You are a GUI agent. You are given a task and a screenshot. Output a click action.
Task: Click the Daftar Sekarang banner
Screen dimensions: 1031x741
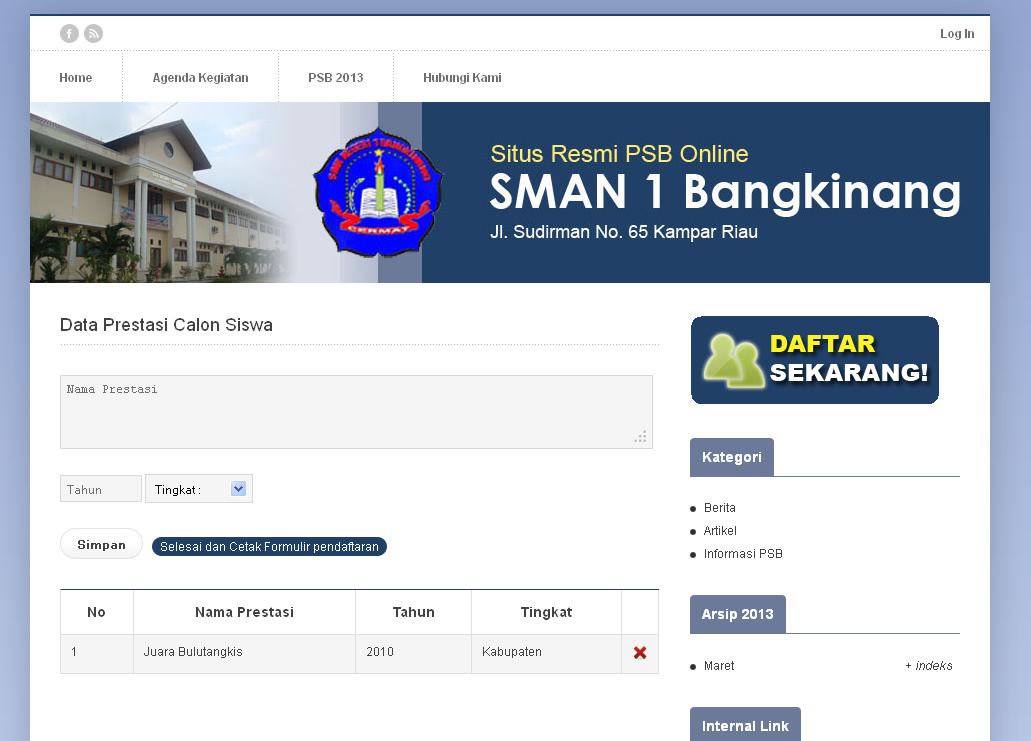coord(814,360)
